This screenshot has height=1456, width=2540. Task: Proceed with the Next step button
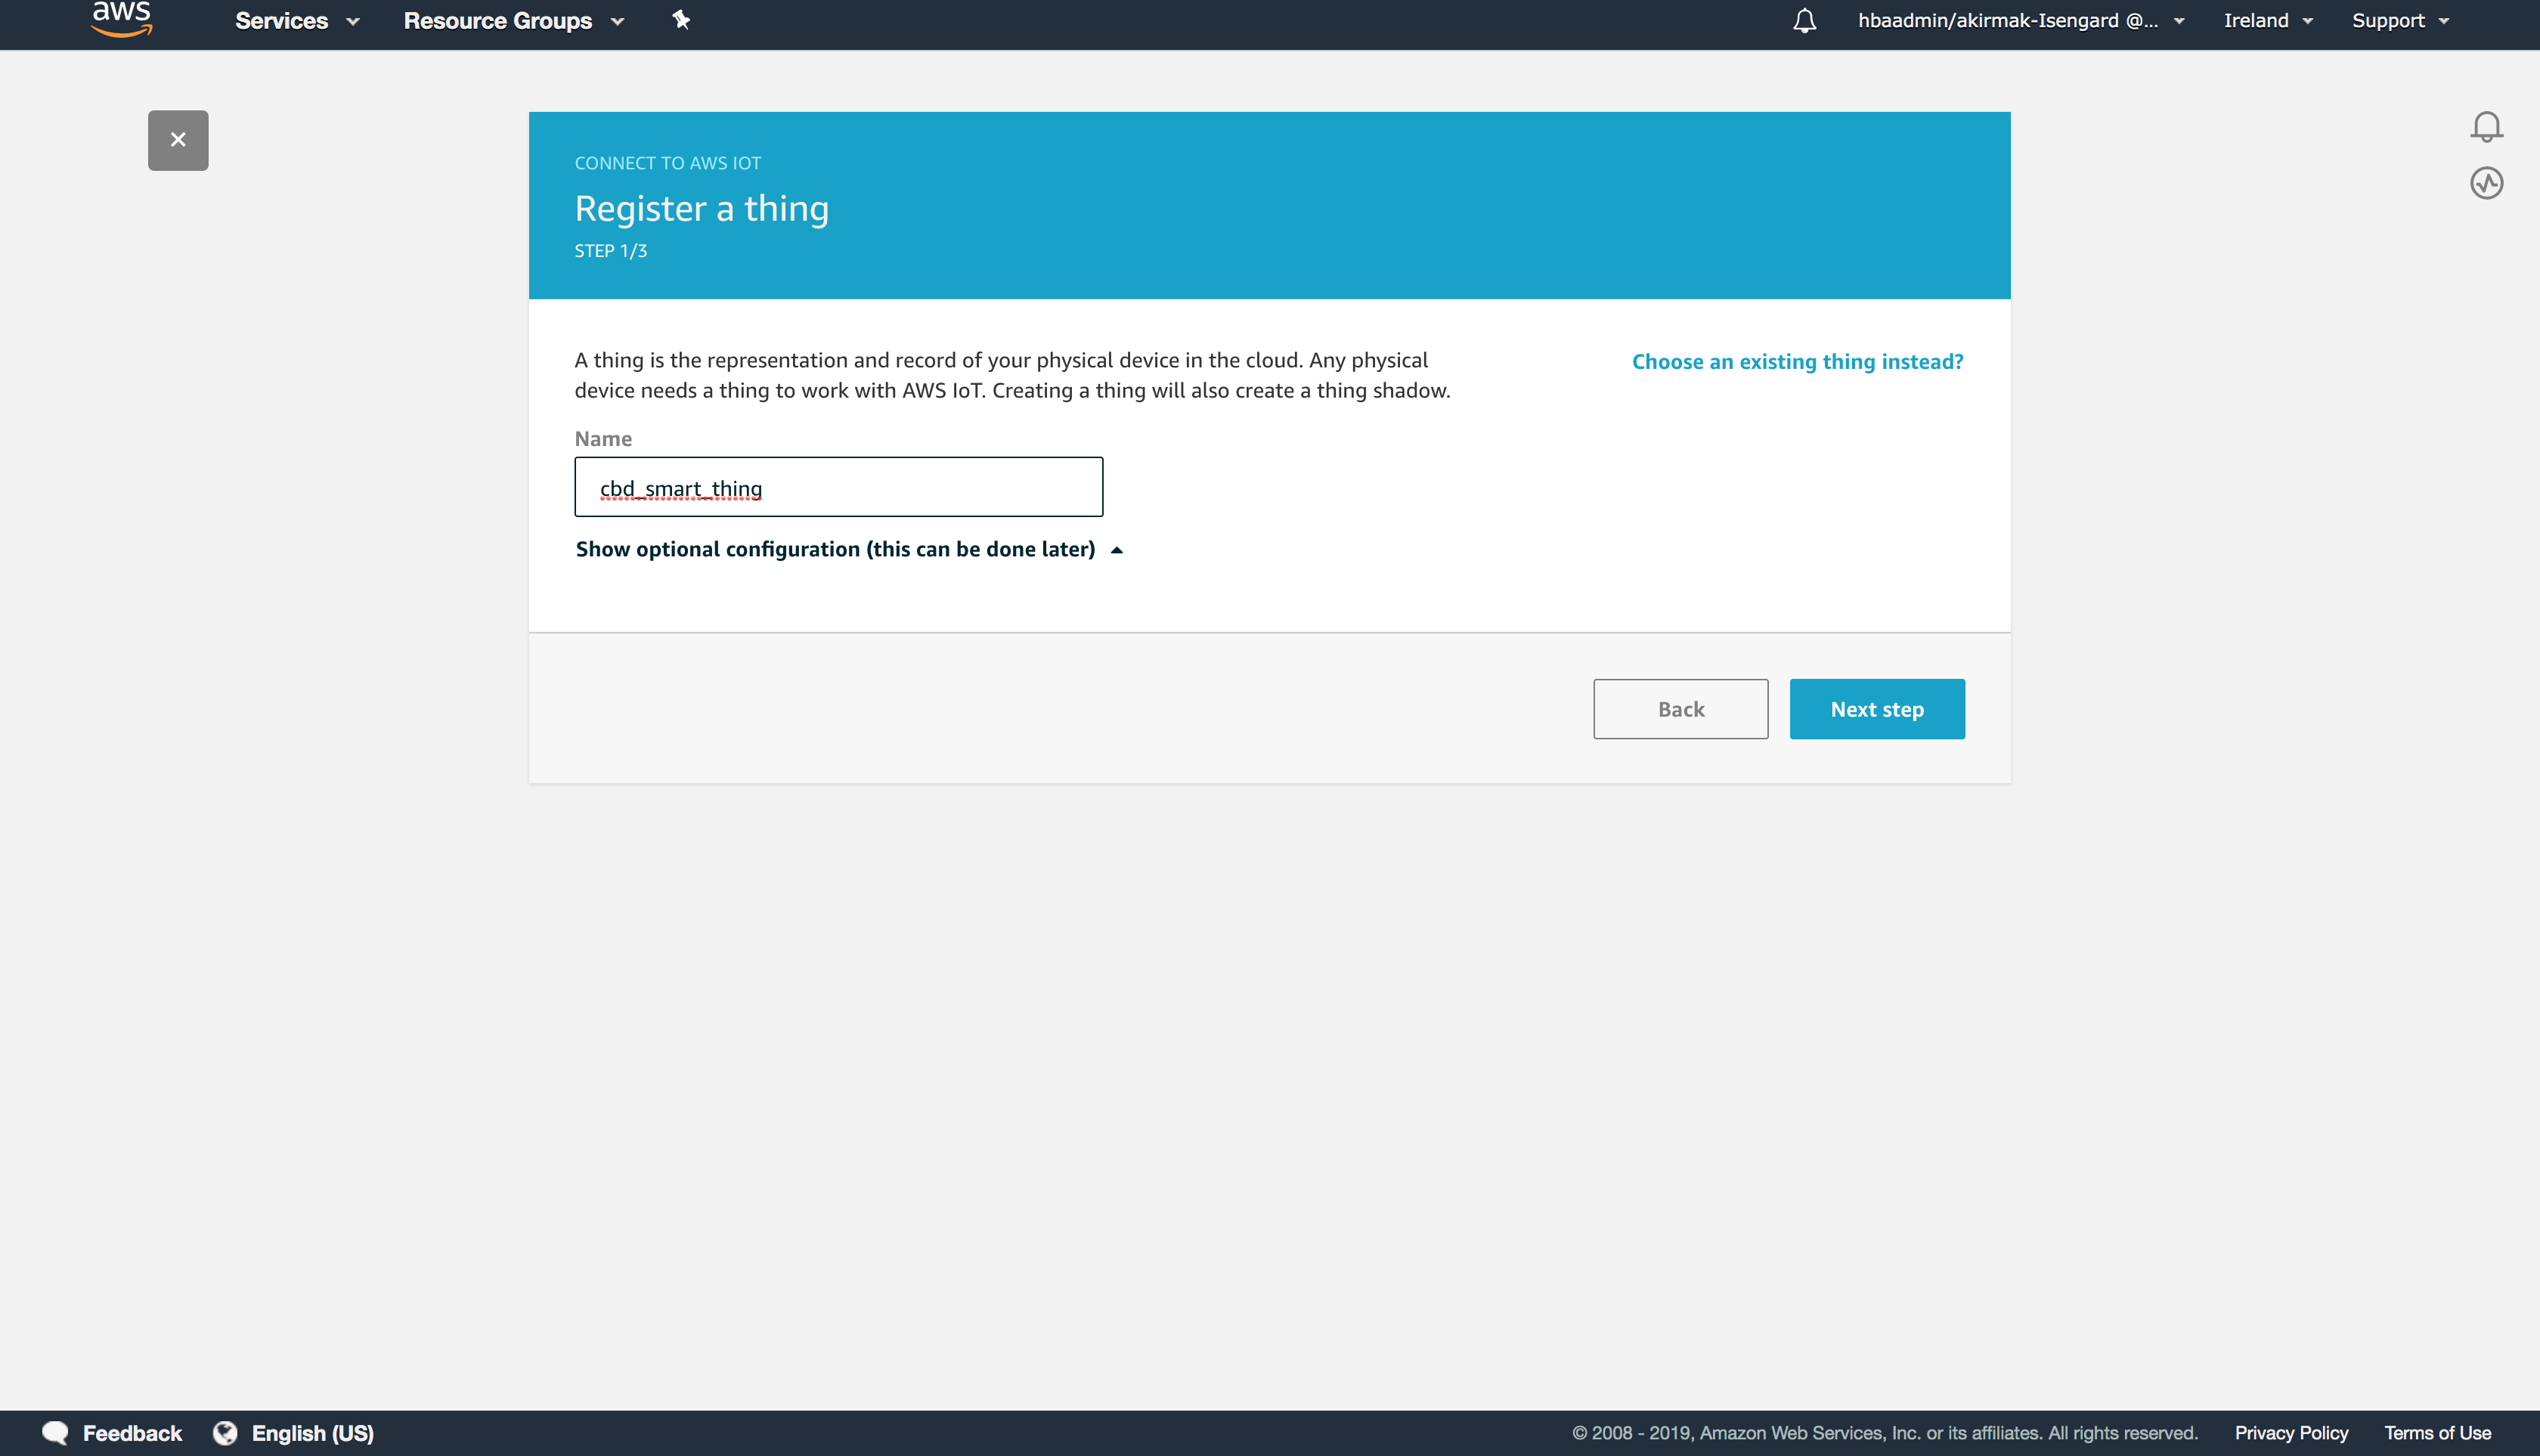(x=1876, y=709)
